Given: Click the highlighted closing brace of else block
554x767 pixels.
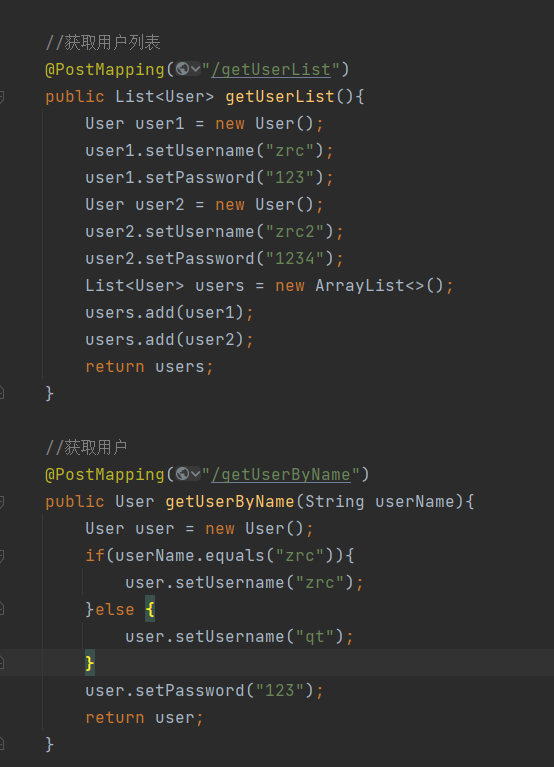Looking at the screenshot, I should pos(89,663).
